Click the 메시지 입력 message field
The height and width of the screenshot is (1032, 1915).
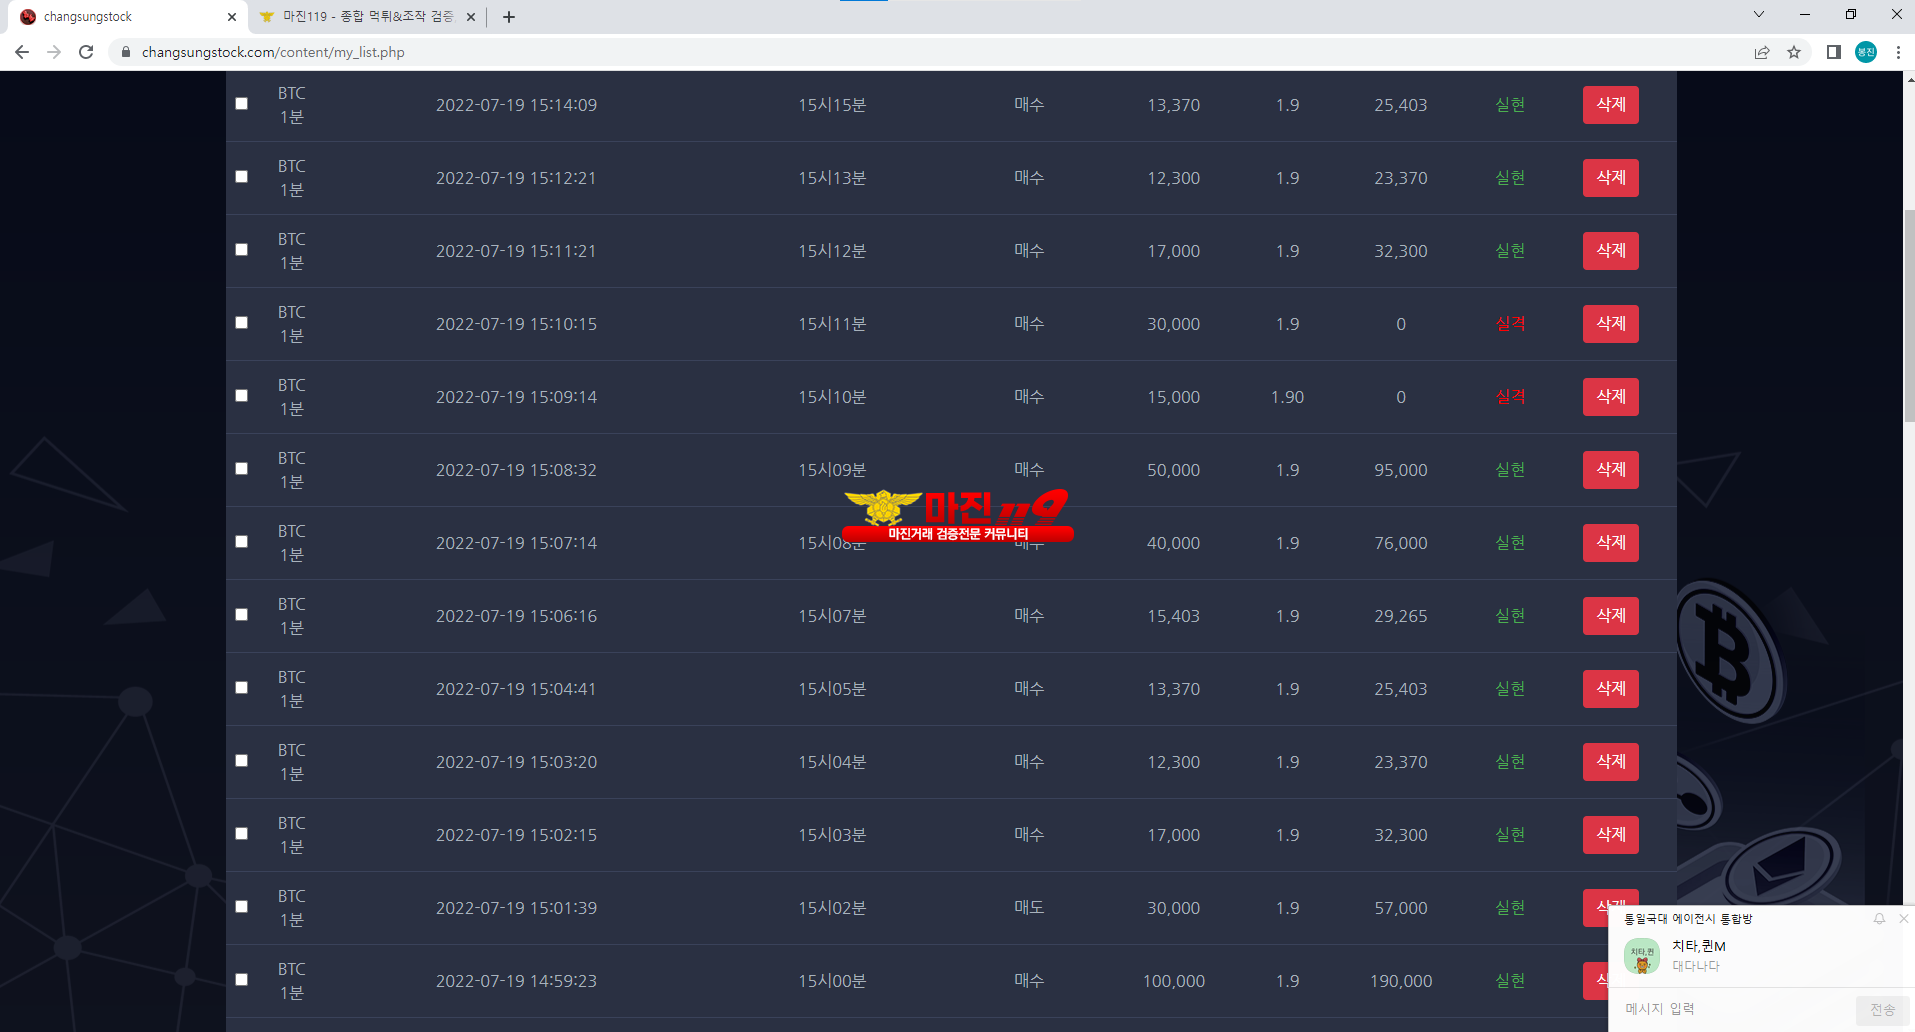pyautogui.click(x=1735, y=1009)
